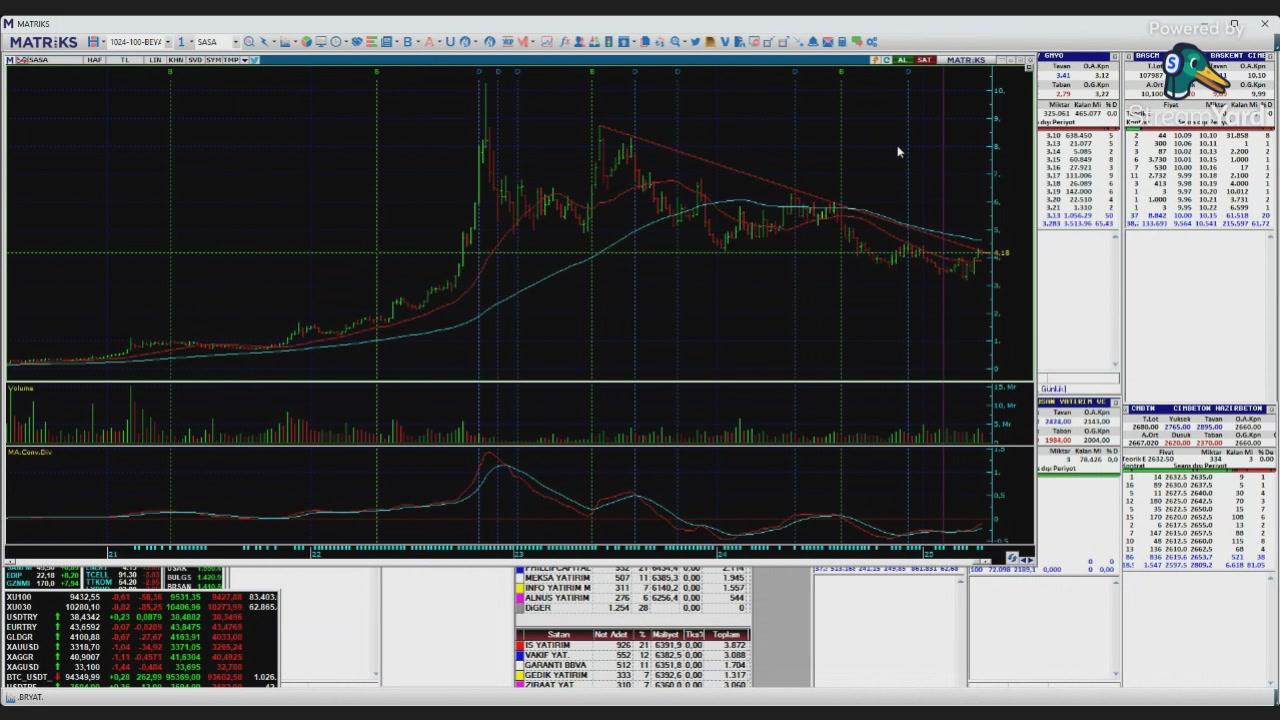Image resolution: width=1280 pixels, height=720 pixels.
Task: Open the alarm bell toolbar icon
Action: [812, 42]
